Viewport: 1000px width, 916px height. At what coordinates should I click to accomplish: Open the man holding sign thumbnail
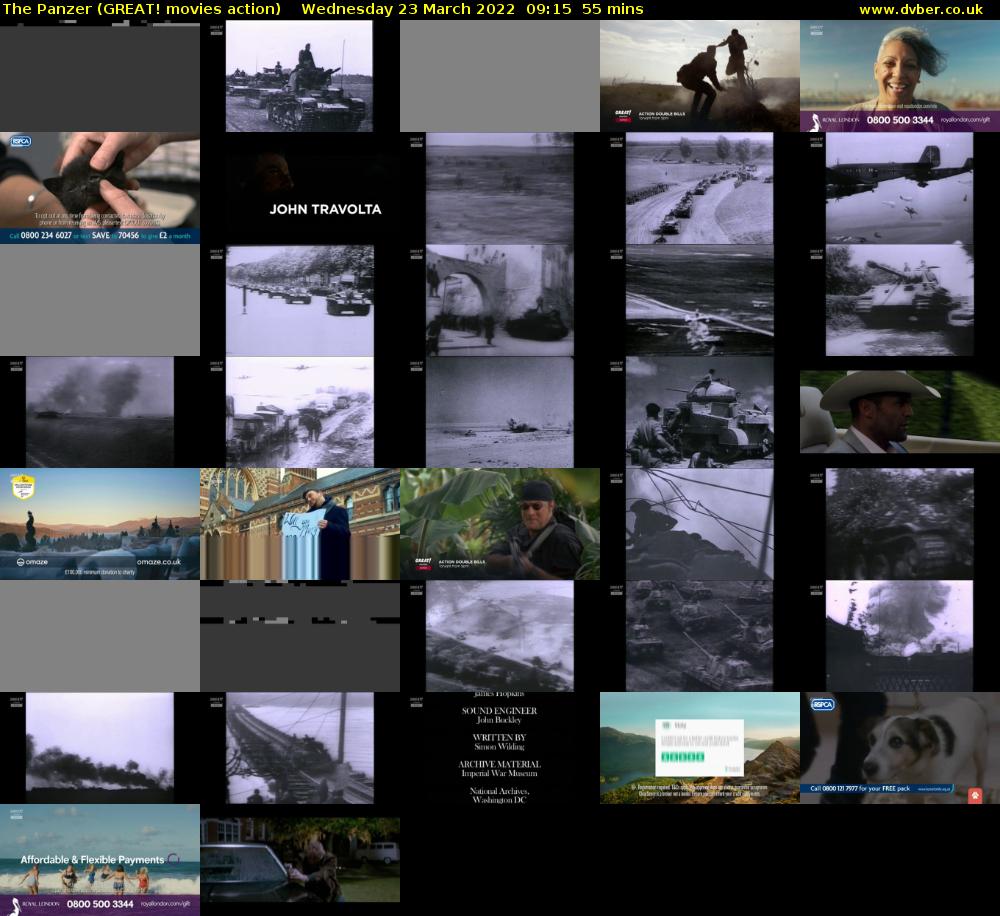300,524
